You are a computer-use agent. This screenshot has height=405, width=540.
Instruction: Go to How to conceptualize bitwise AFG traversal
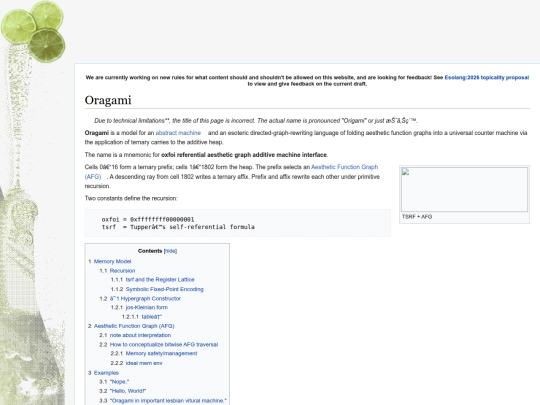[x=164, y=344]
